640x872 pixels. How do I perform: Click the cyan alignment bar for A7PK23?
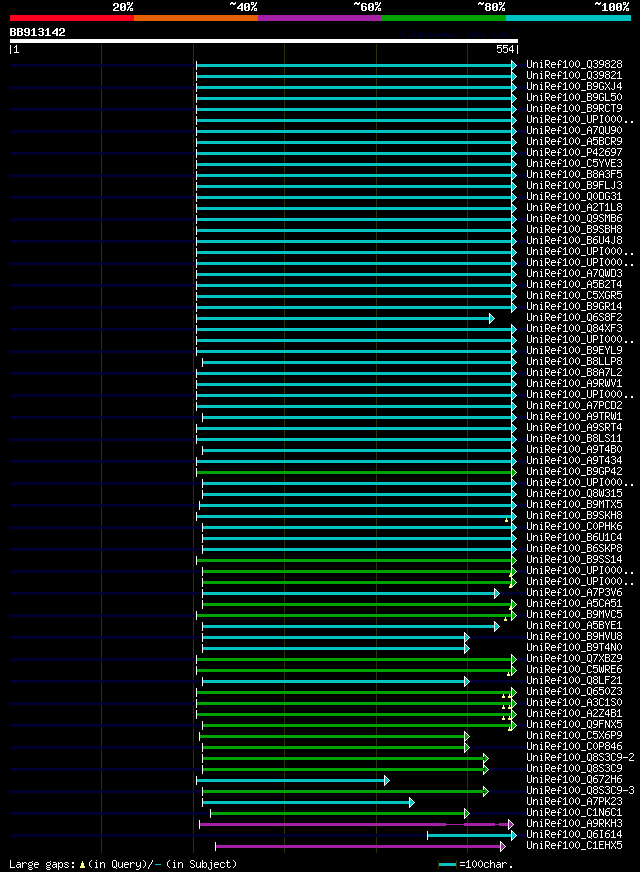pyautogui.click(x=308, y=802)
